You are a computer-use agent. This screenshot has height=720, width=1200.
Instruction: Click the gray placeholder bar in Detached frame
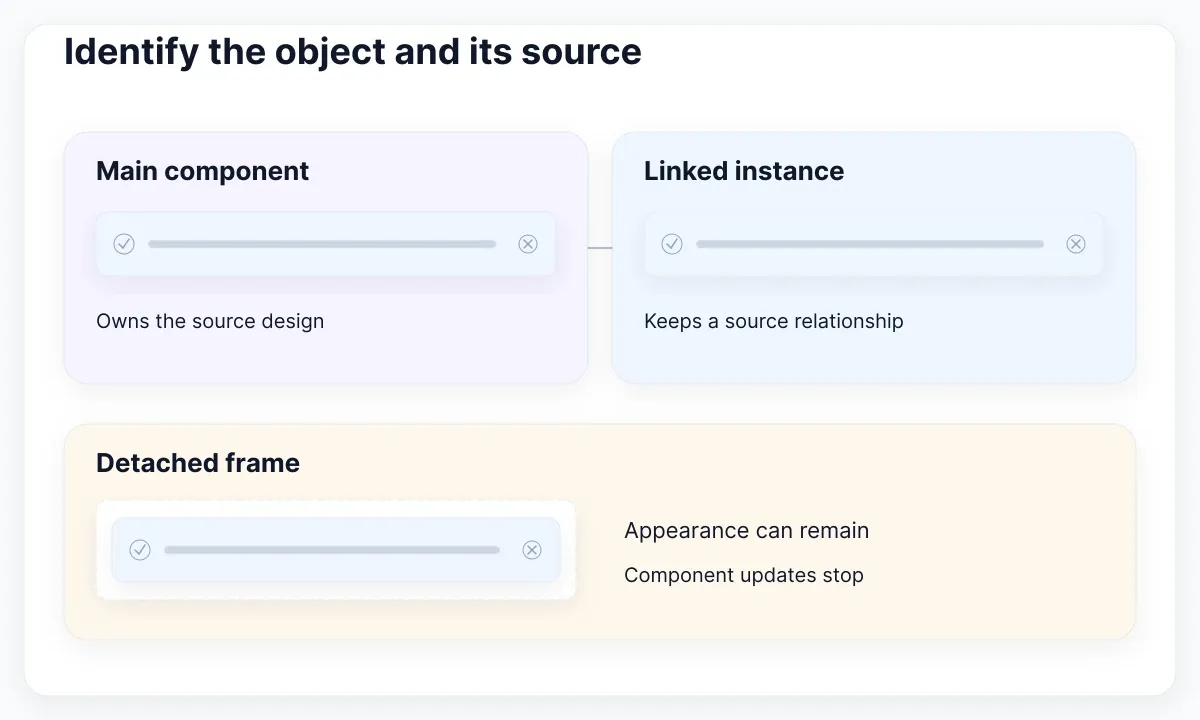(x=332, y=550)
